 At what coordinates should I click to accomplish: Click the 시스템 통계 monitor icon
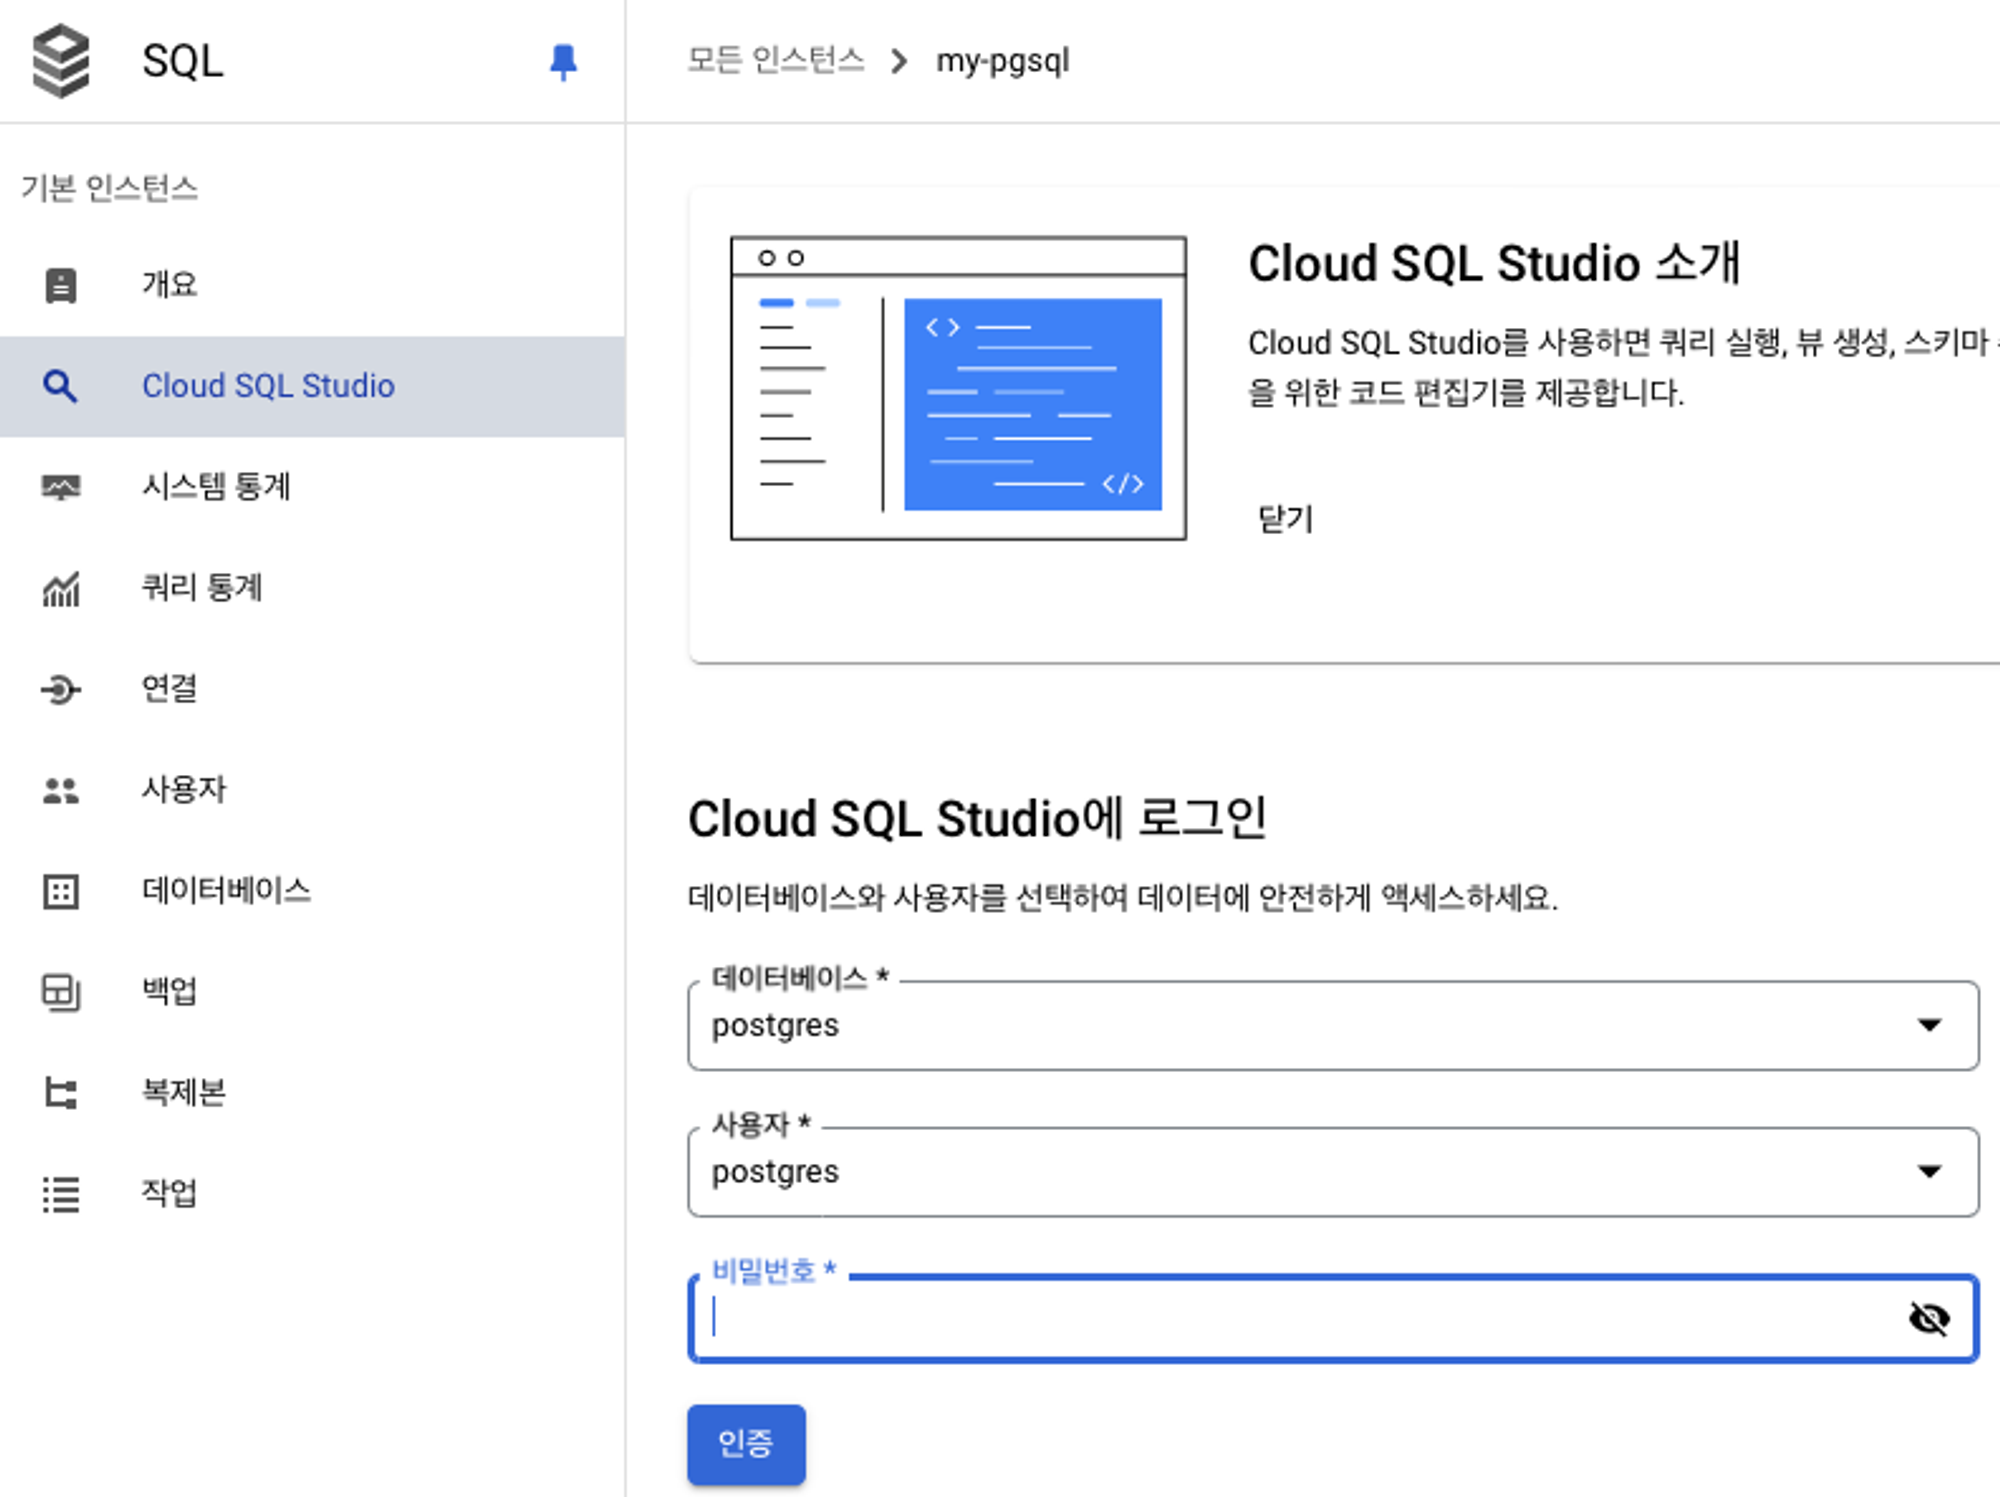[x=61, y=487]
